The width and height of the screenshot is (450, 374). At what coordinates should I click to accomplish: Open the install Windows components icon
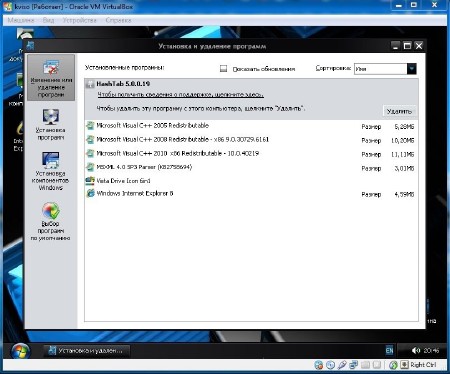(51, 160)
